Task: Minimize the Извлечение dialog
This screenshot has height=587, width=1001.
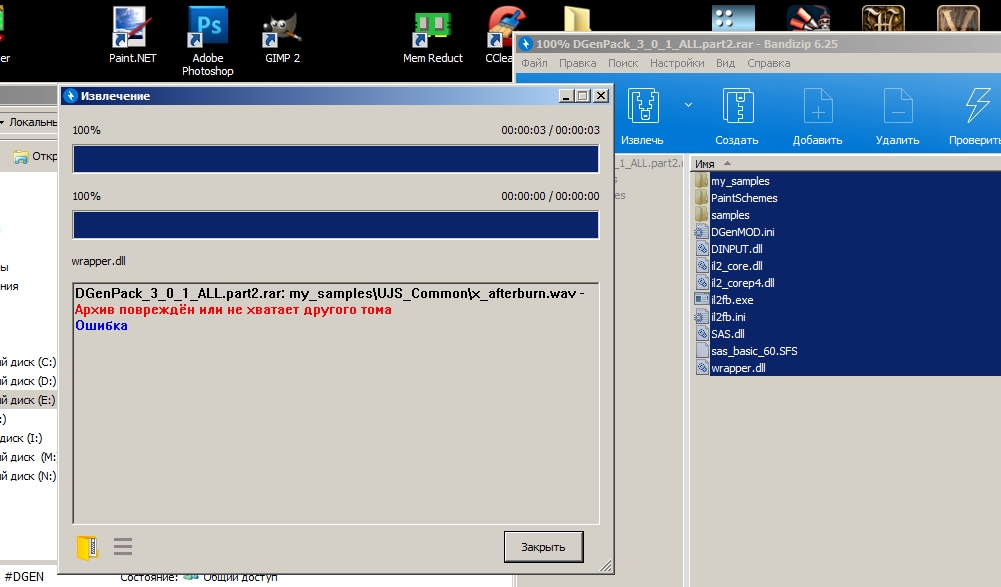Action: point(566,96)
